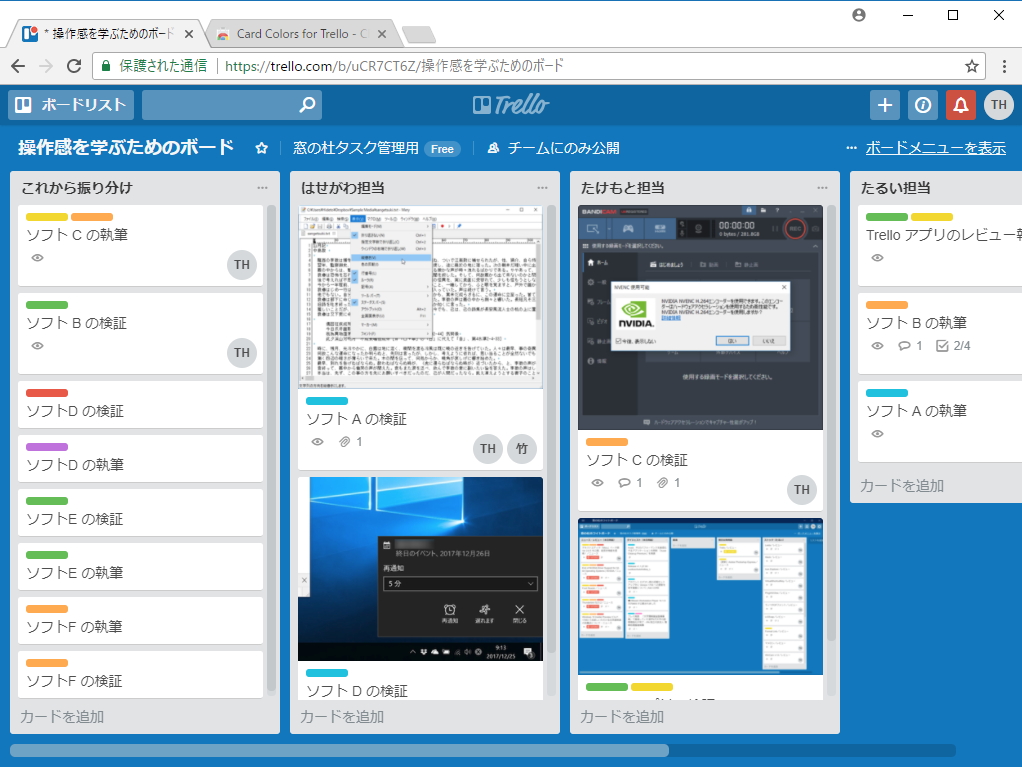Click the たるい担当 list title
The height and width of the screenshot is (767, 1022).
895,188
